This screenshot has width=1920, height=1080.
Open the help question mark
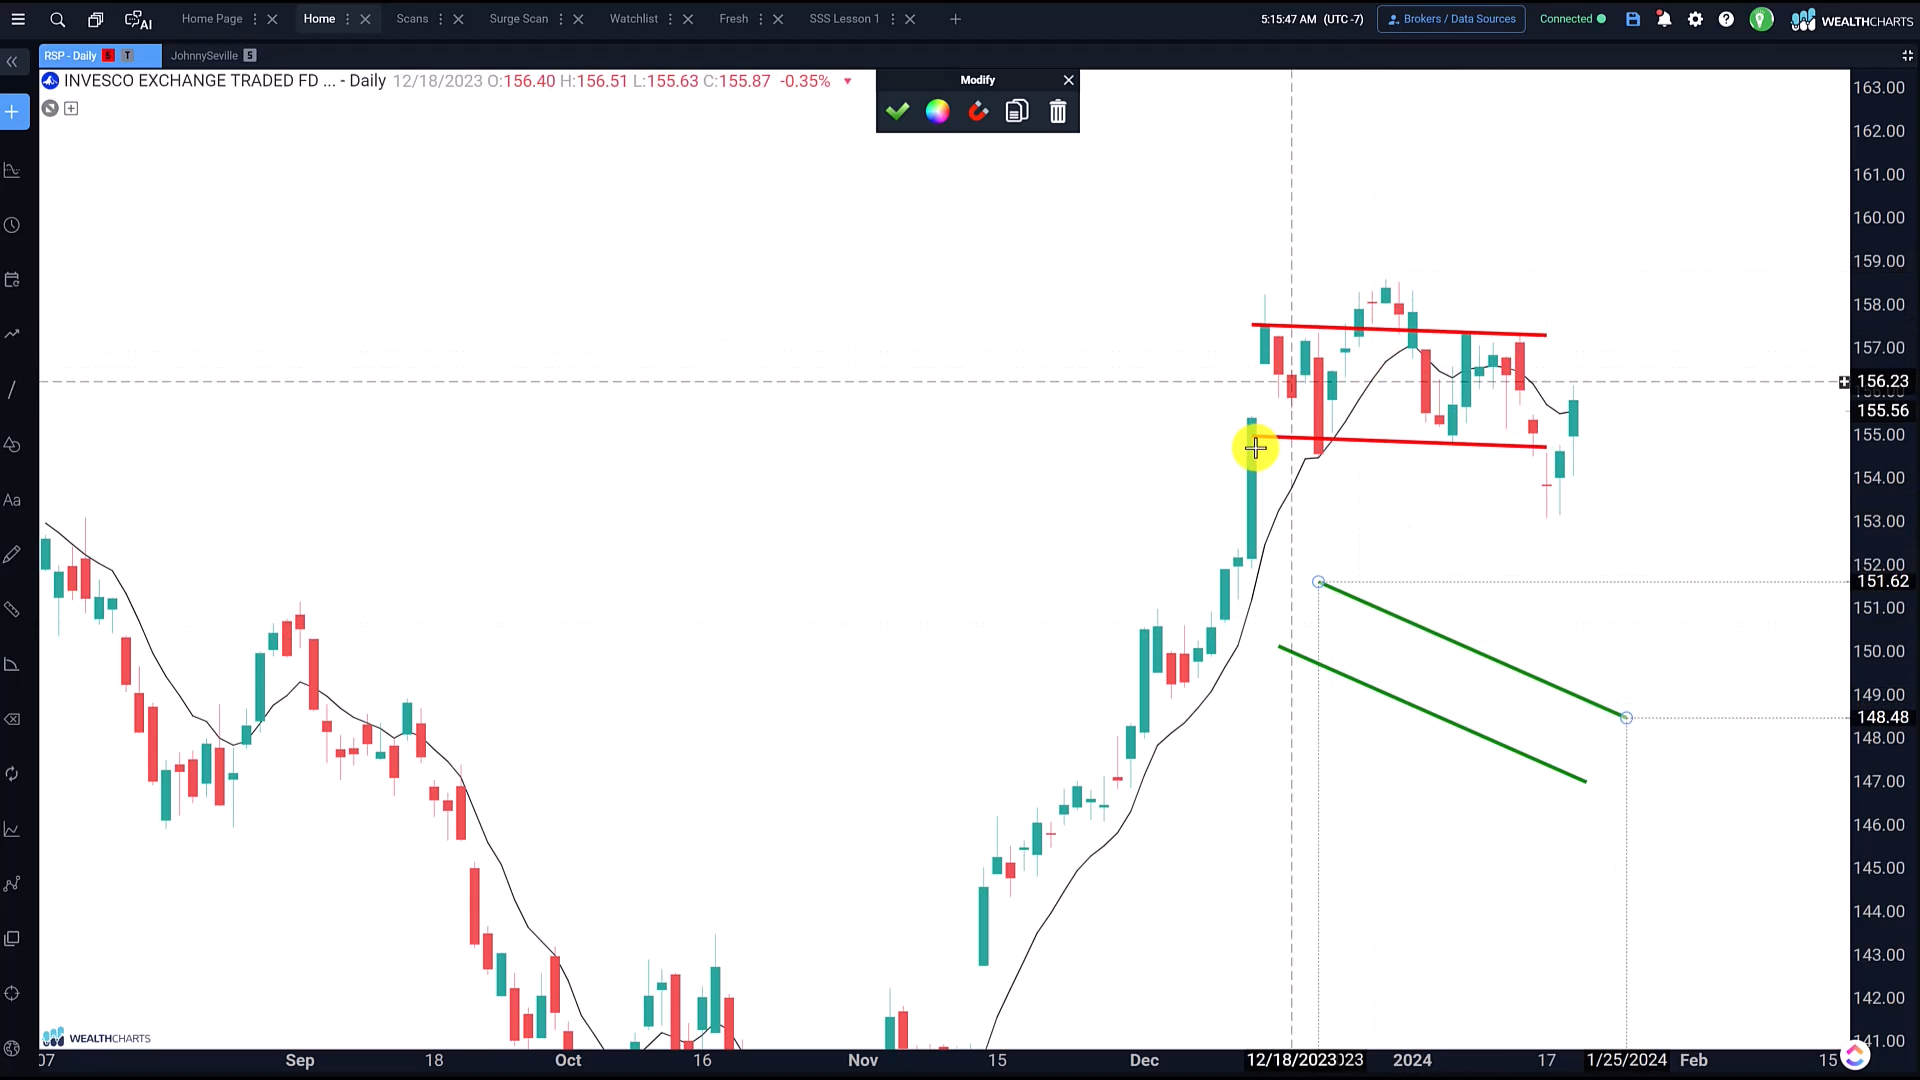1726,19
